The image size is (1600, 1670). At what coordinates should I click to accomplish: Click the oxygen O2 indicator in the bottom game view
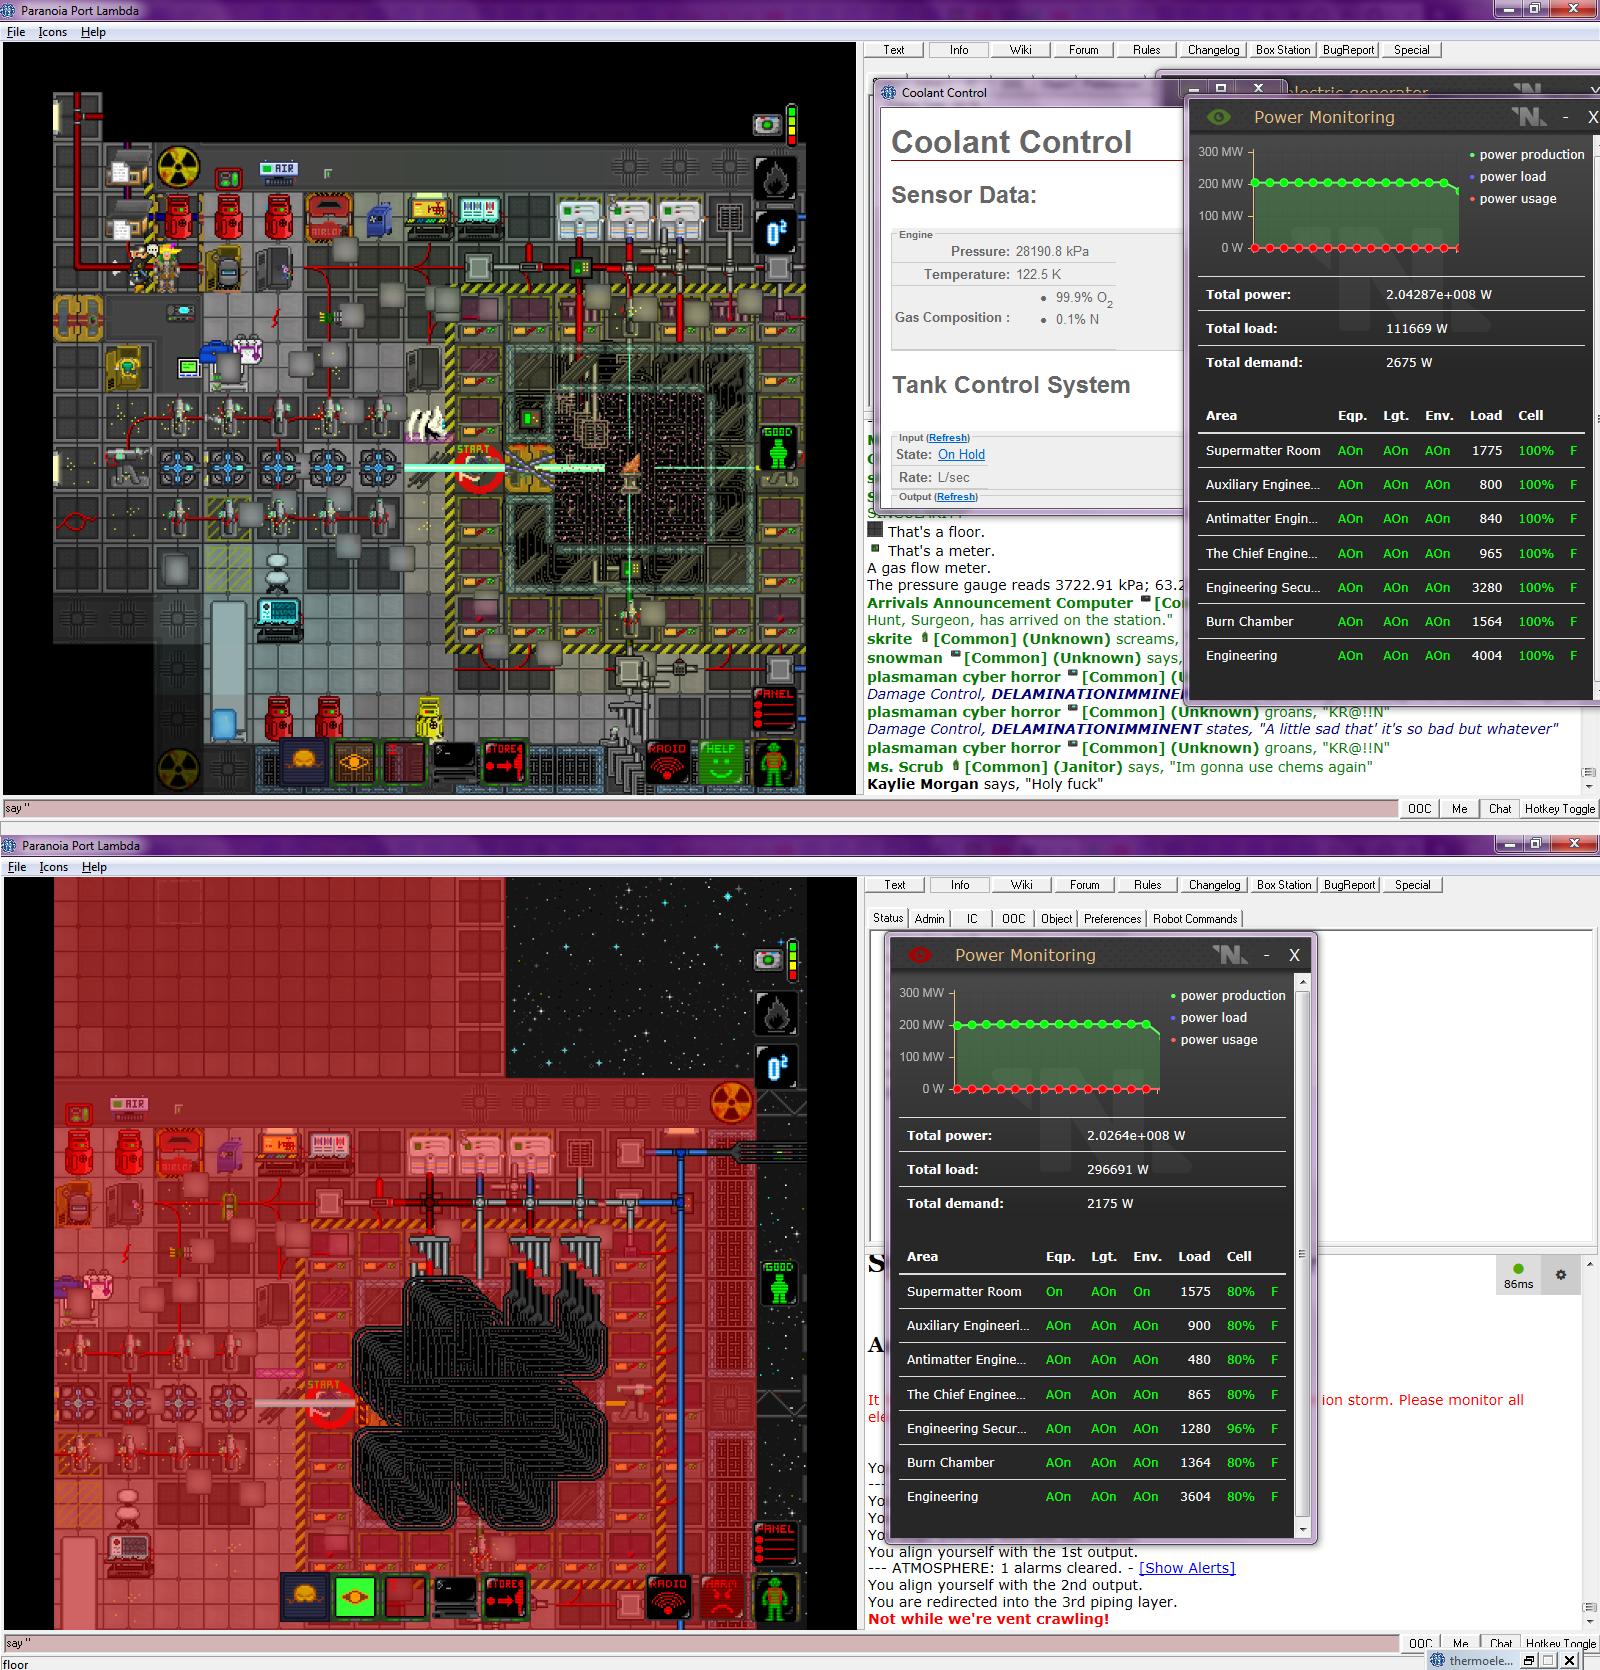pyautogui.click(x=776, y=1067)
